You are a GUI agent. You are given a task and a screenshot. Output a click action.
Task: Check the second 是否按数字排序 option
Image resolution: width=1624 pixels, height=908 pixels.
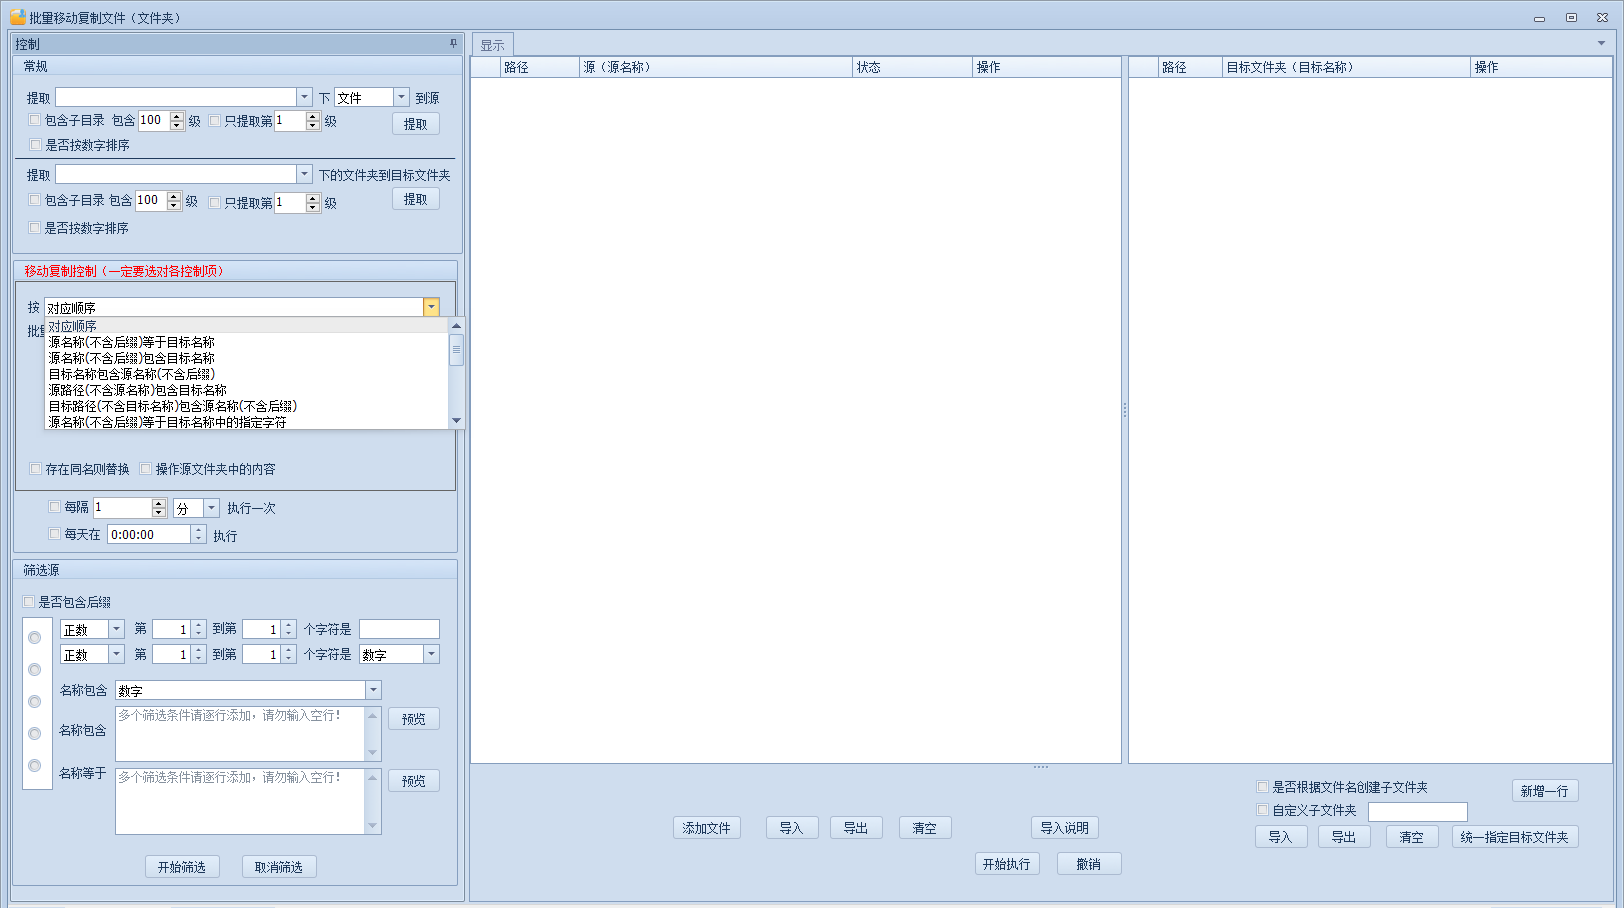tap(35, 228)
